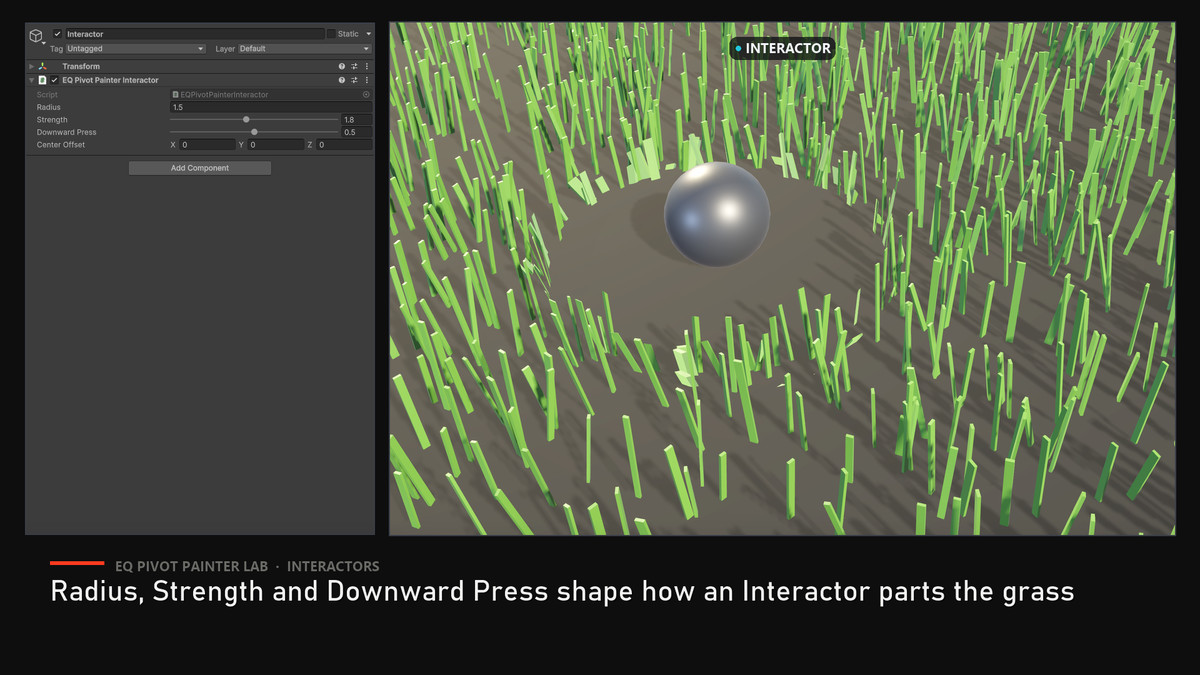Click the Radius value field showing 1.5
Screen dimensions: 1200x675
(271, 107)
